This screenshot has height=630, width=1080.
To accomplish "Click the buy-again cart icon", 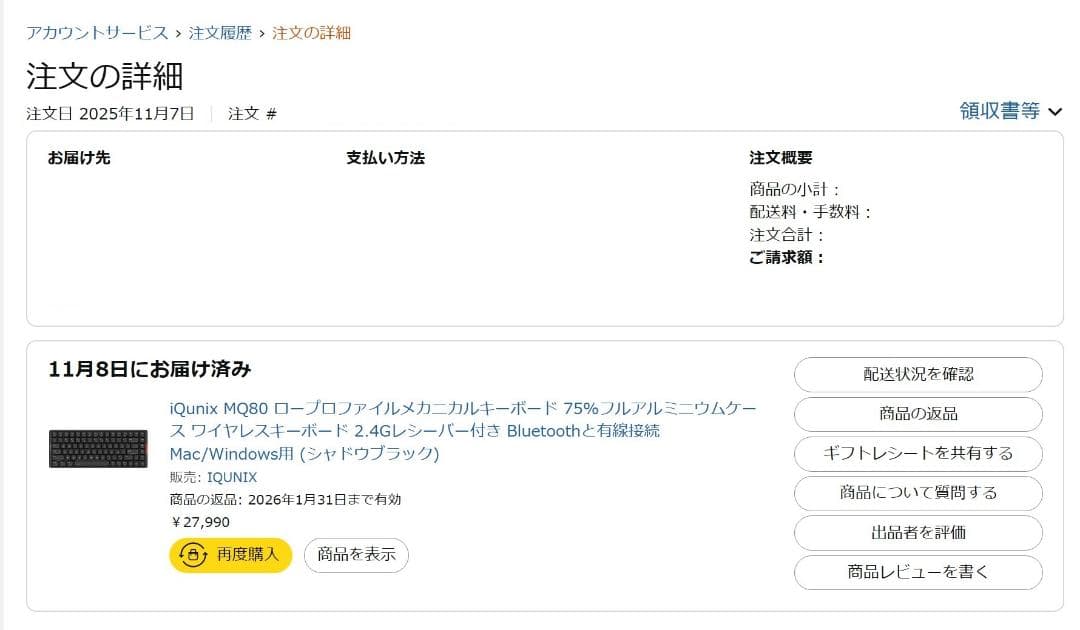I will coord(192,555).
